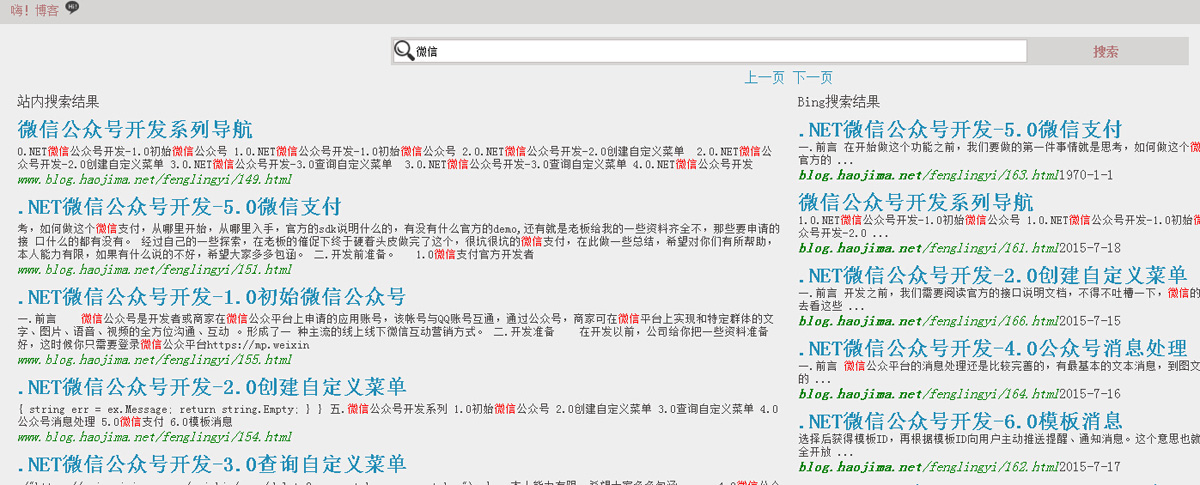Click date text 2015-7-16
Viewport: 1200px width, 485px height.
point(1089,394)
